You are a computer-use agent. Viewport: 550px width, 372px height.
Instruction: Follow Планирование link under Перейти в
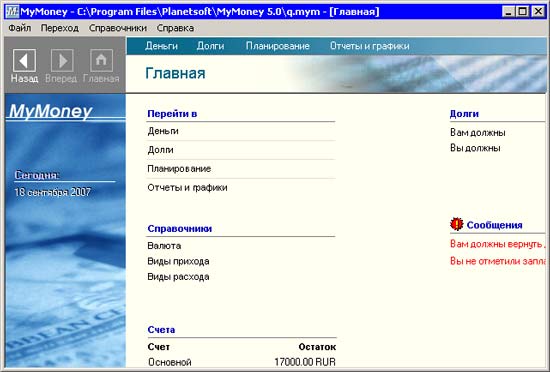pyautogui.click(x=179, y=169)
